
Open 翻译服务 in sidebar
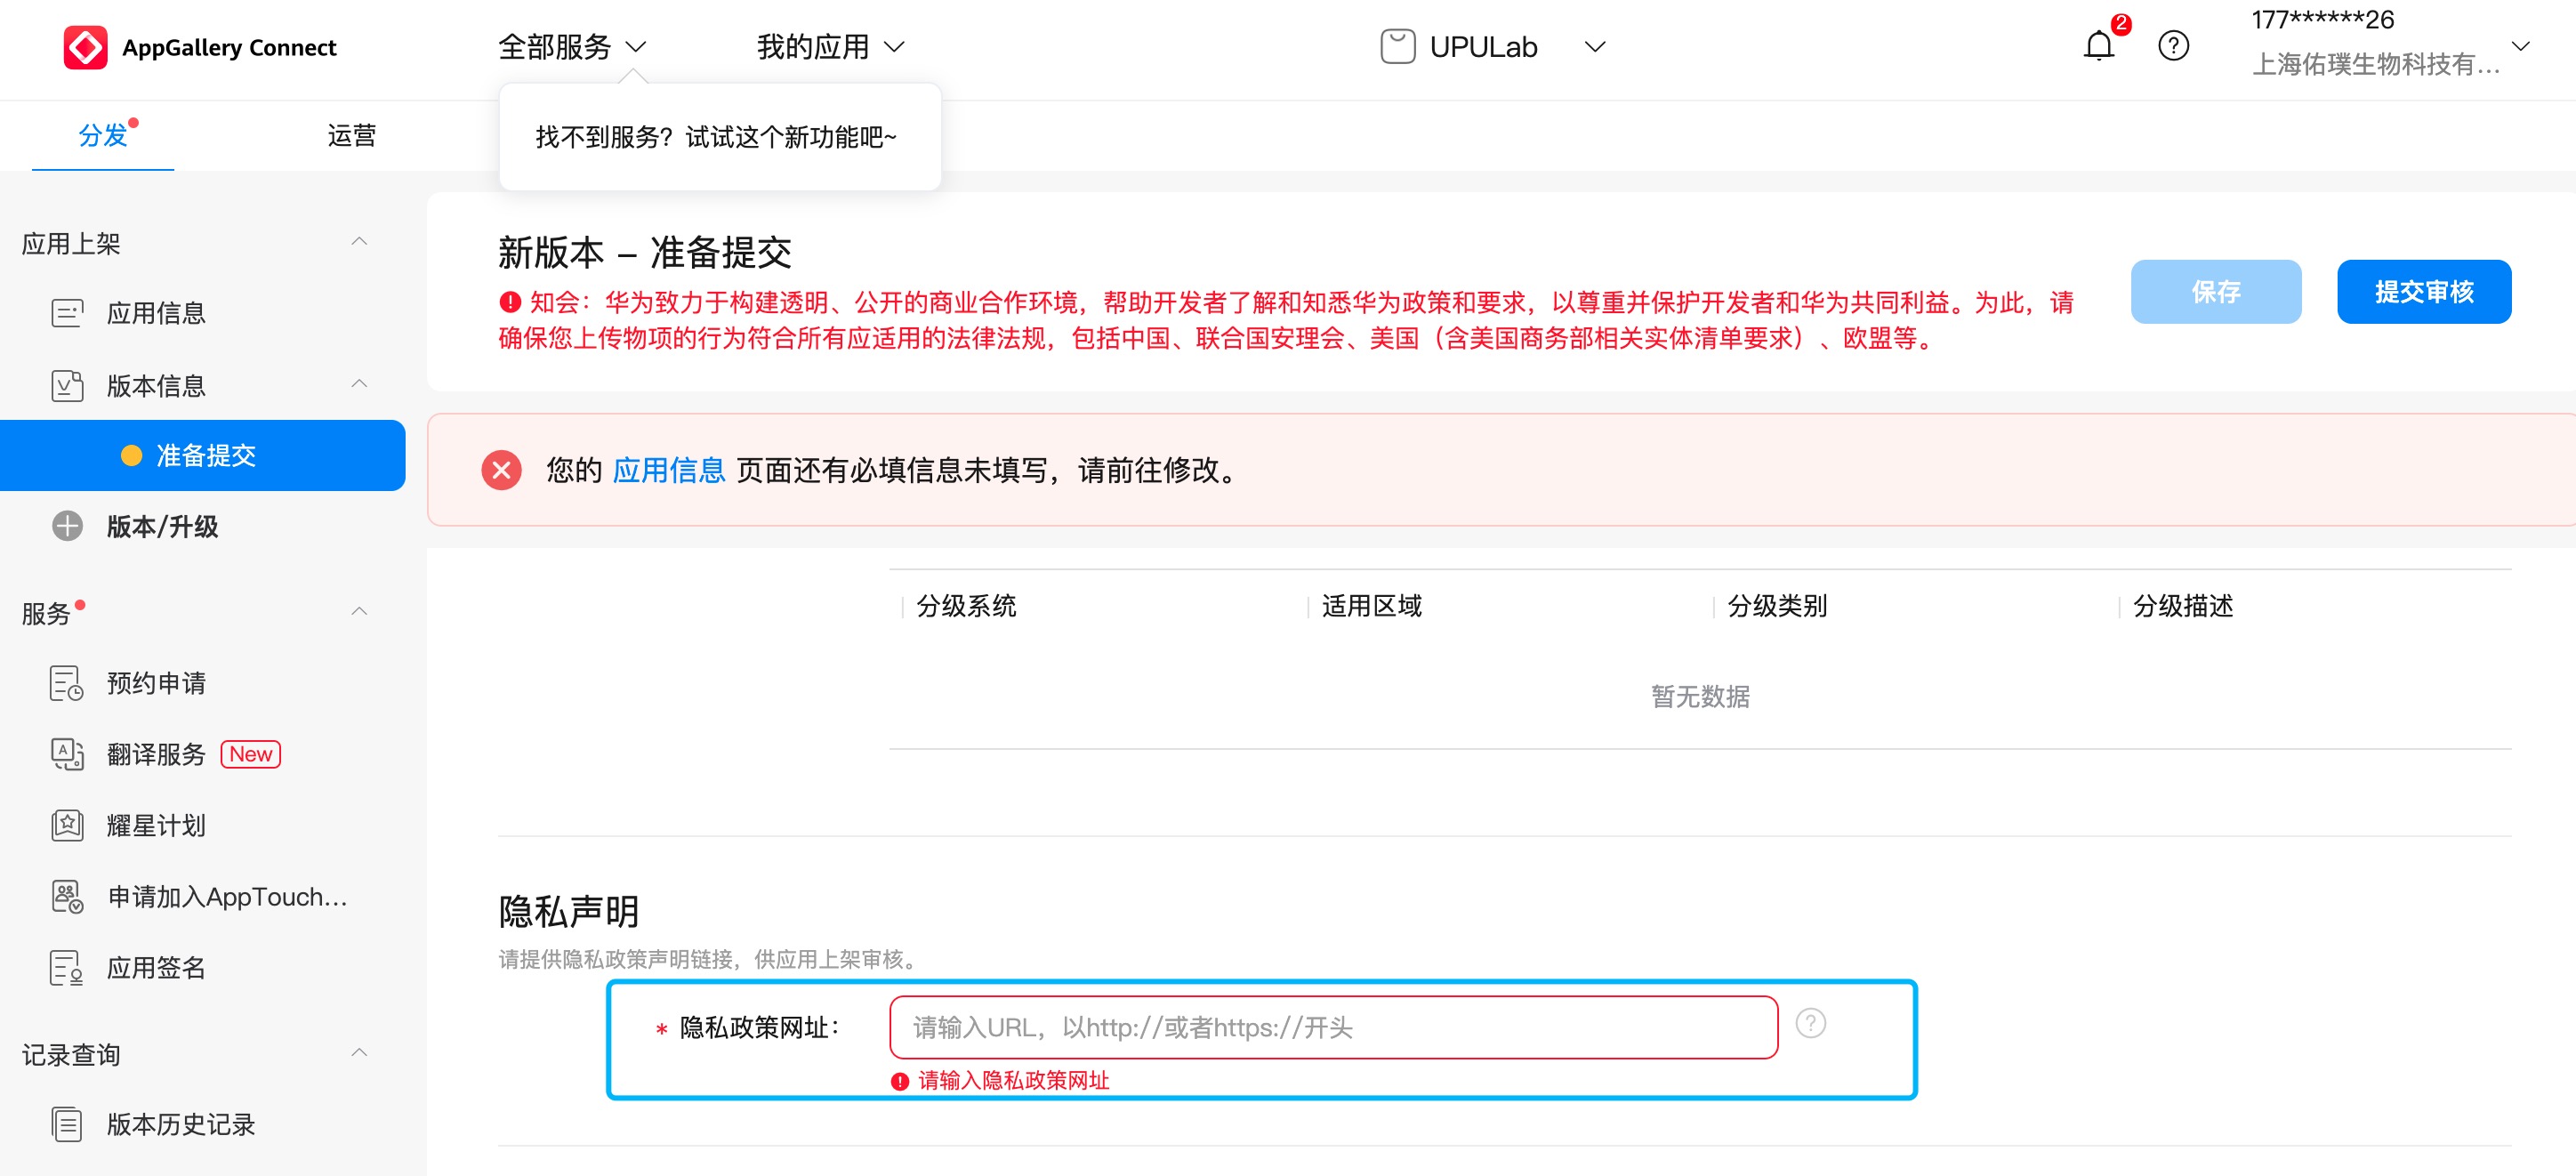pyautogui.click(x=156, y=754)
